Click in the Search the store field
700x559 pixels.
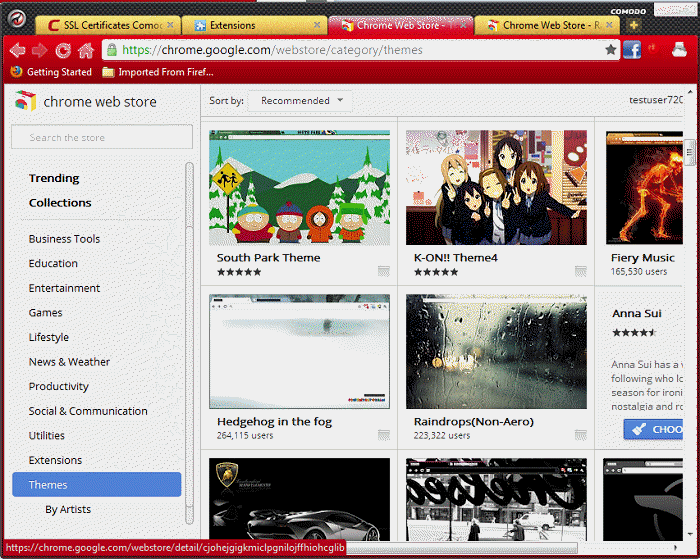coord(102,137)
